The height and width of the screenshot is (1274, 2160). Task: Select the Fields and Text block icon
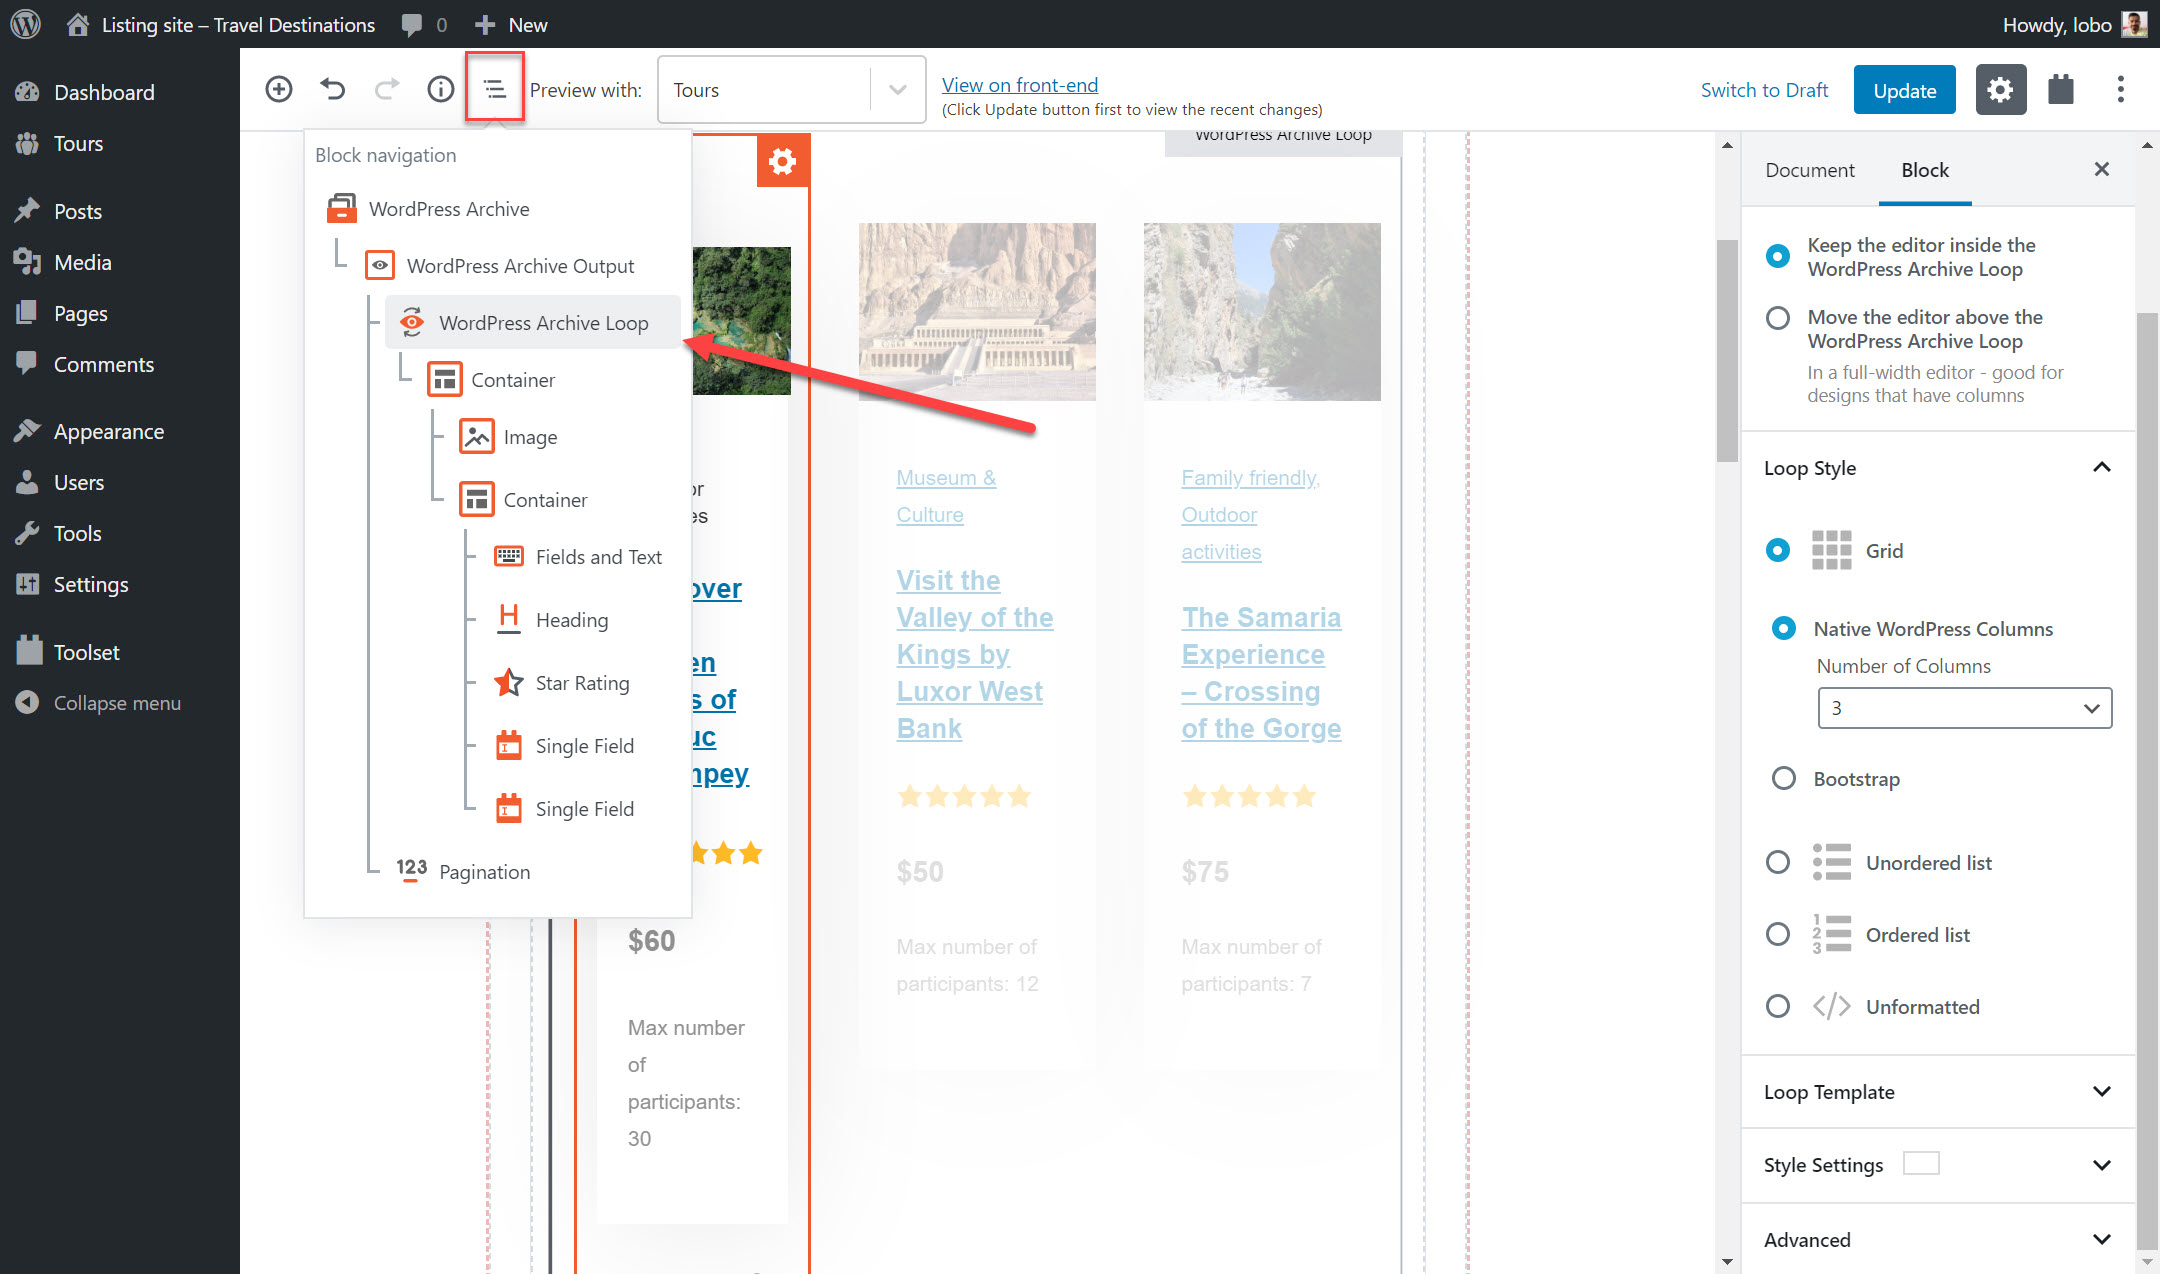coord(509,557)
